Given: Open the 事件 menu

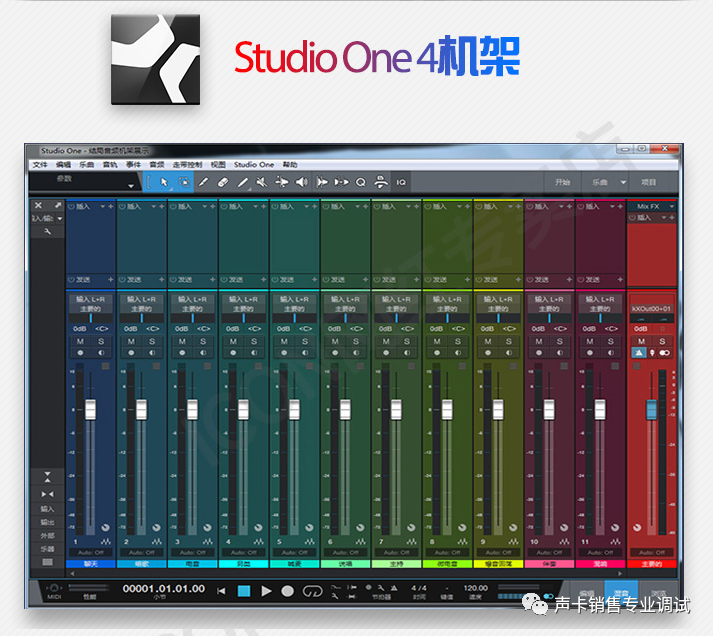Looking at the screenshot, I should click(133, 165).
